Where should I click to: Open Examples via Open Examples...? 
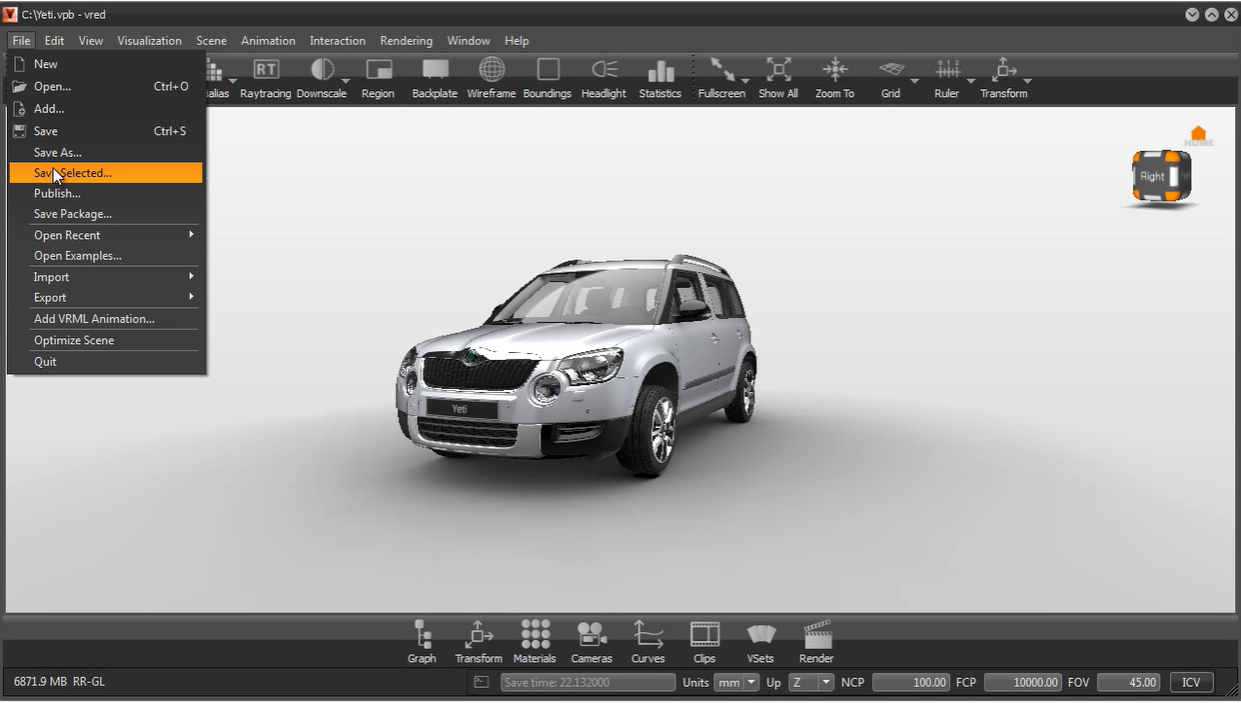(x=105, y=256)
